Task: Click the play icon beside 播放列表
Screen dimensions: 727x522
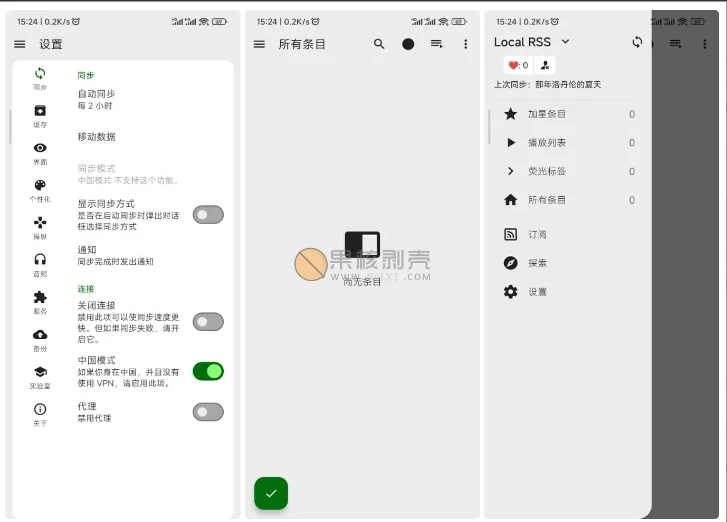Action: [x=510, y=143]
